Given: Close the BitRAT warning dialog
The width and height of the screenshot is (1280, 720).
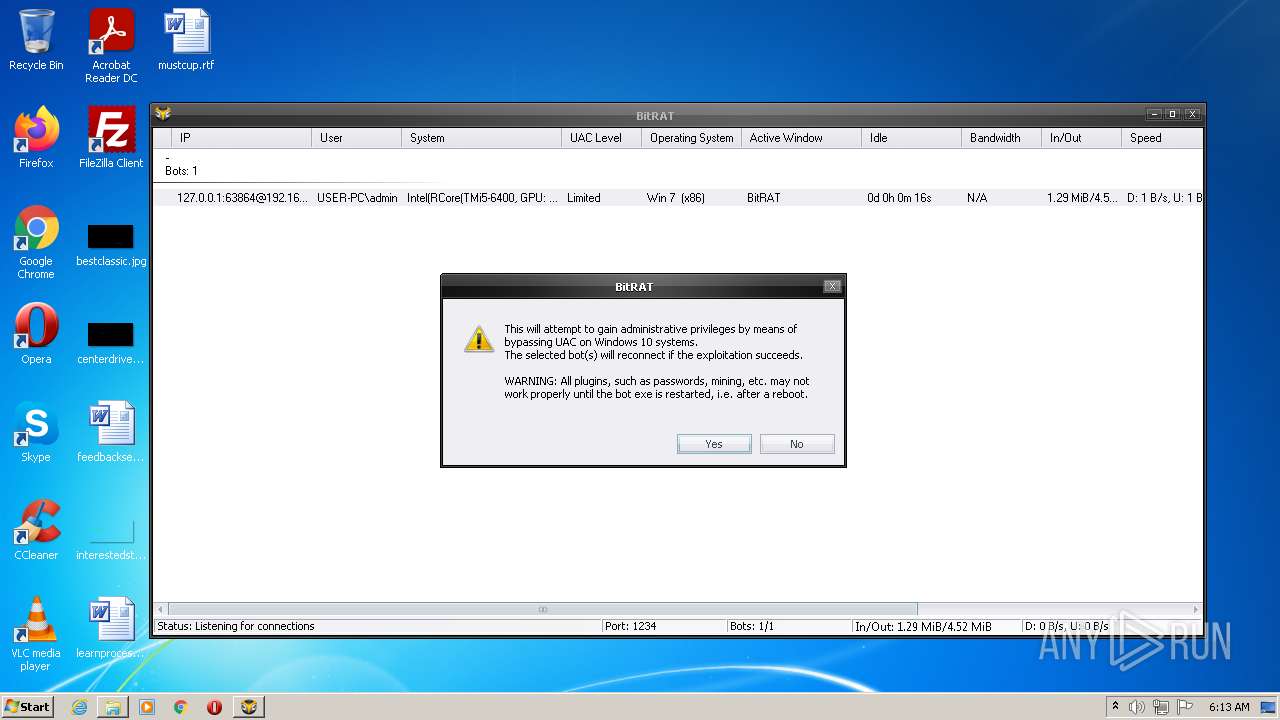Looking at the screenshot, I should [832, 286].
